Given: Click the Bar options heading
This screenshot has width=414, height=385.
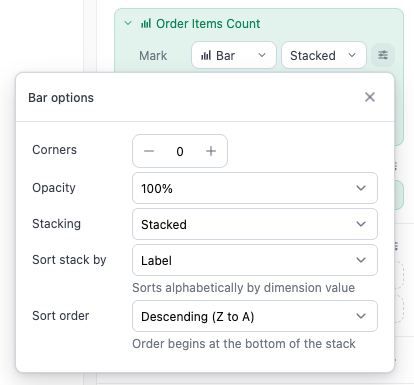Looking at the screenshot, I should (x=61, y=98).
